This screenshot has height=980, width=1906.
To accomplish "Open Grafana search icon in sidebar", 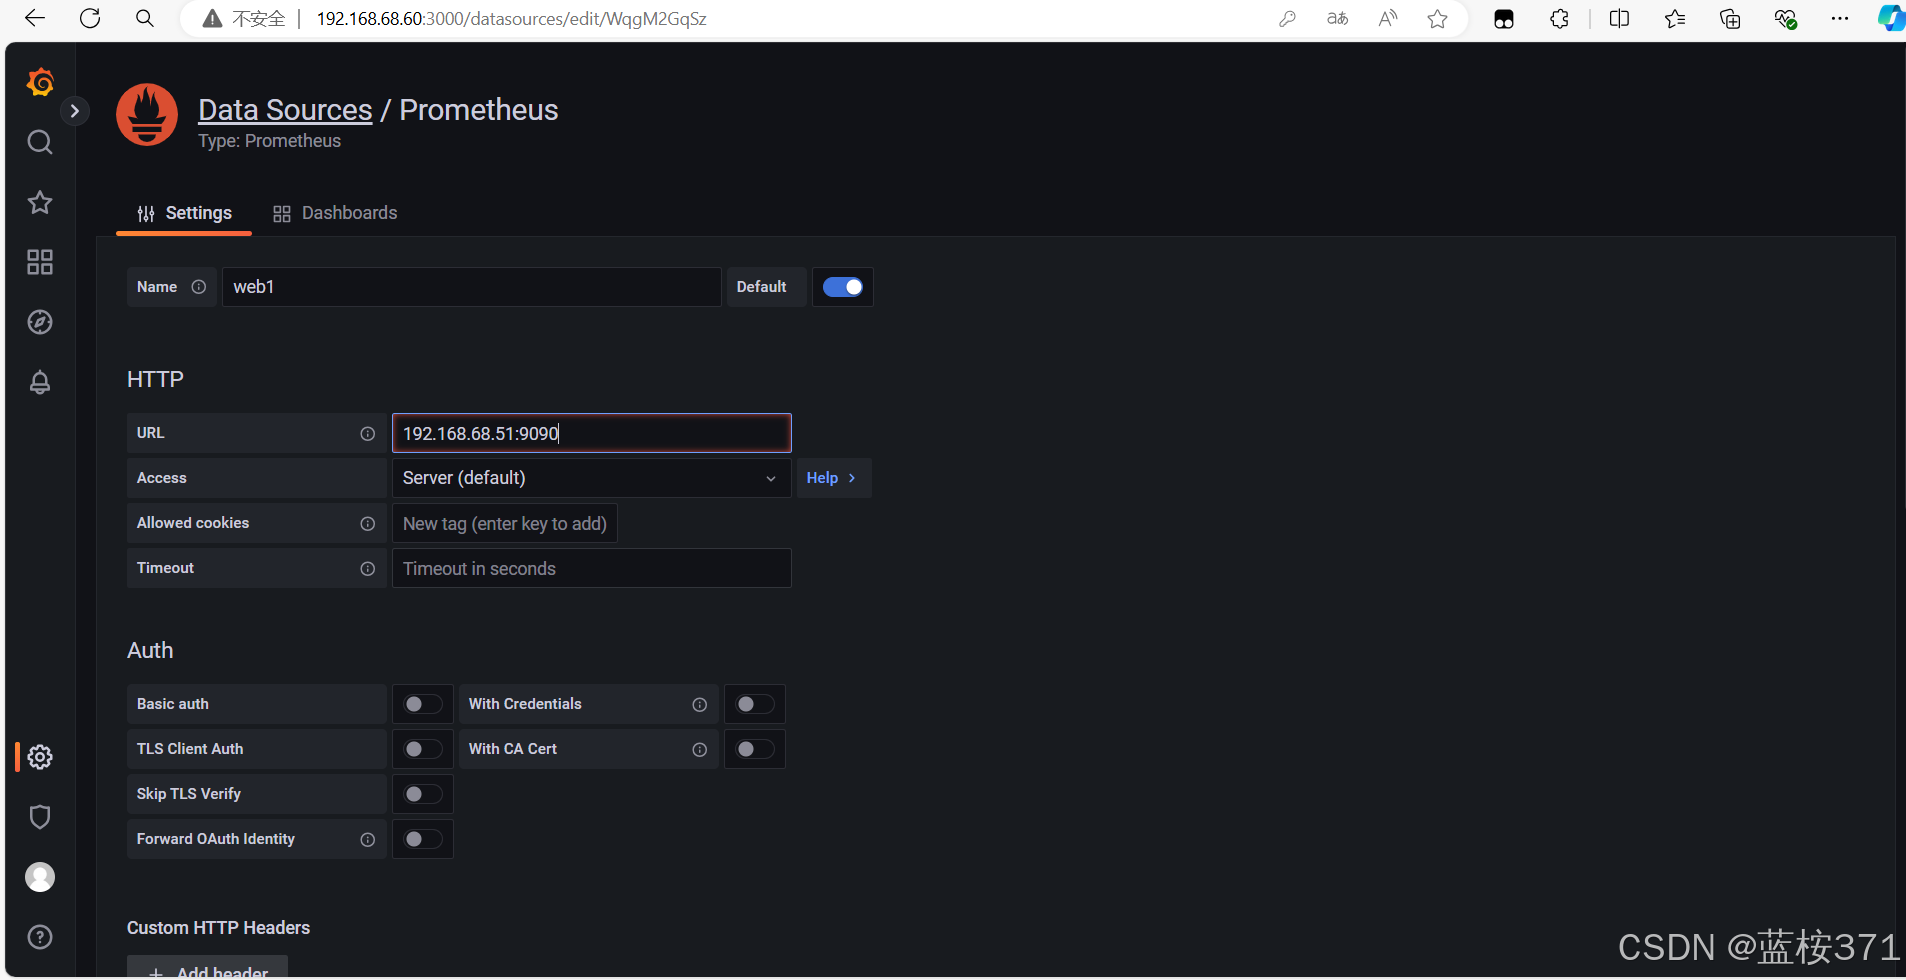I will (40, 142).
